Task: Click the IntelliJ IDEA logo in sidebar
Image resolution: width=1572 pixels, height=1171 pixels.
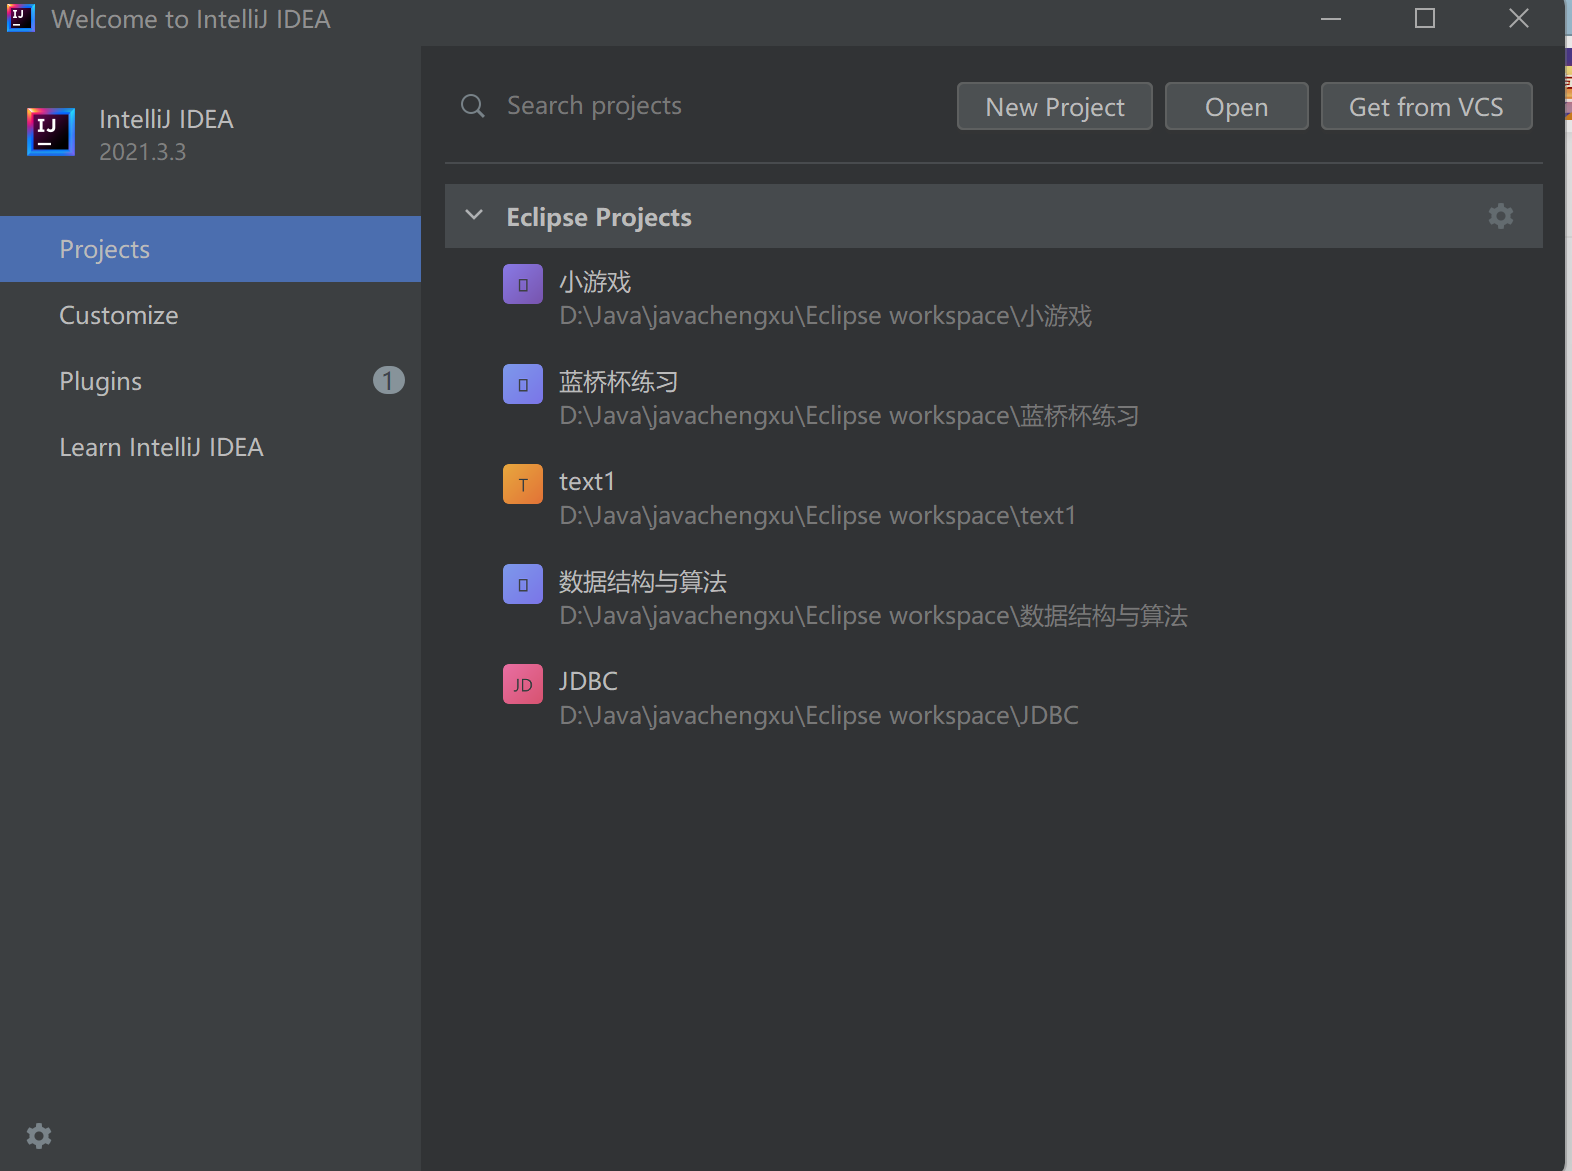Action: coord(51,132)
